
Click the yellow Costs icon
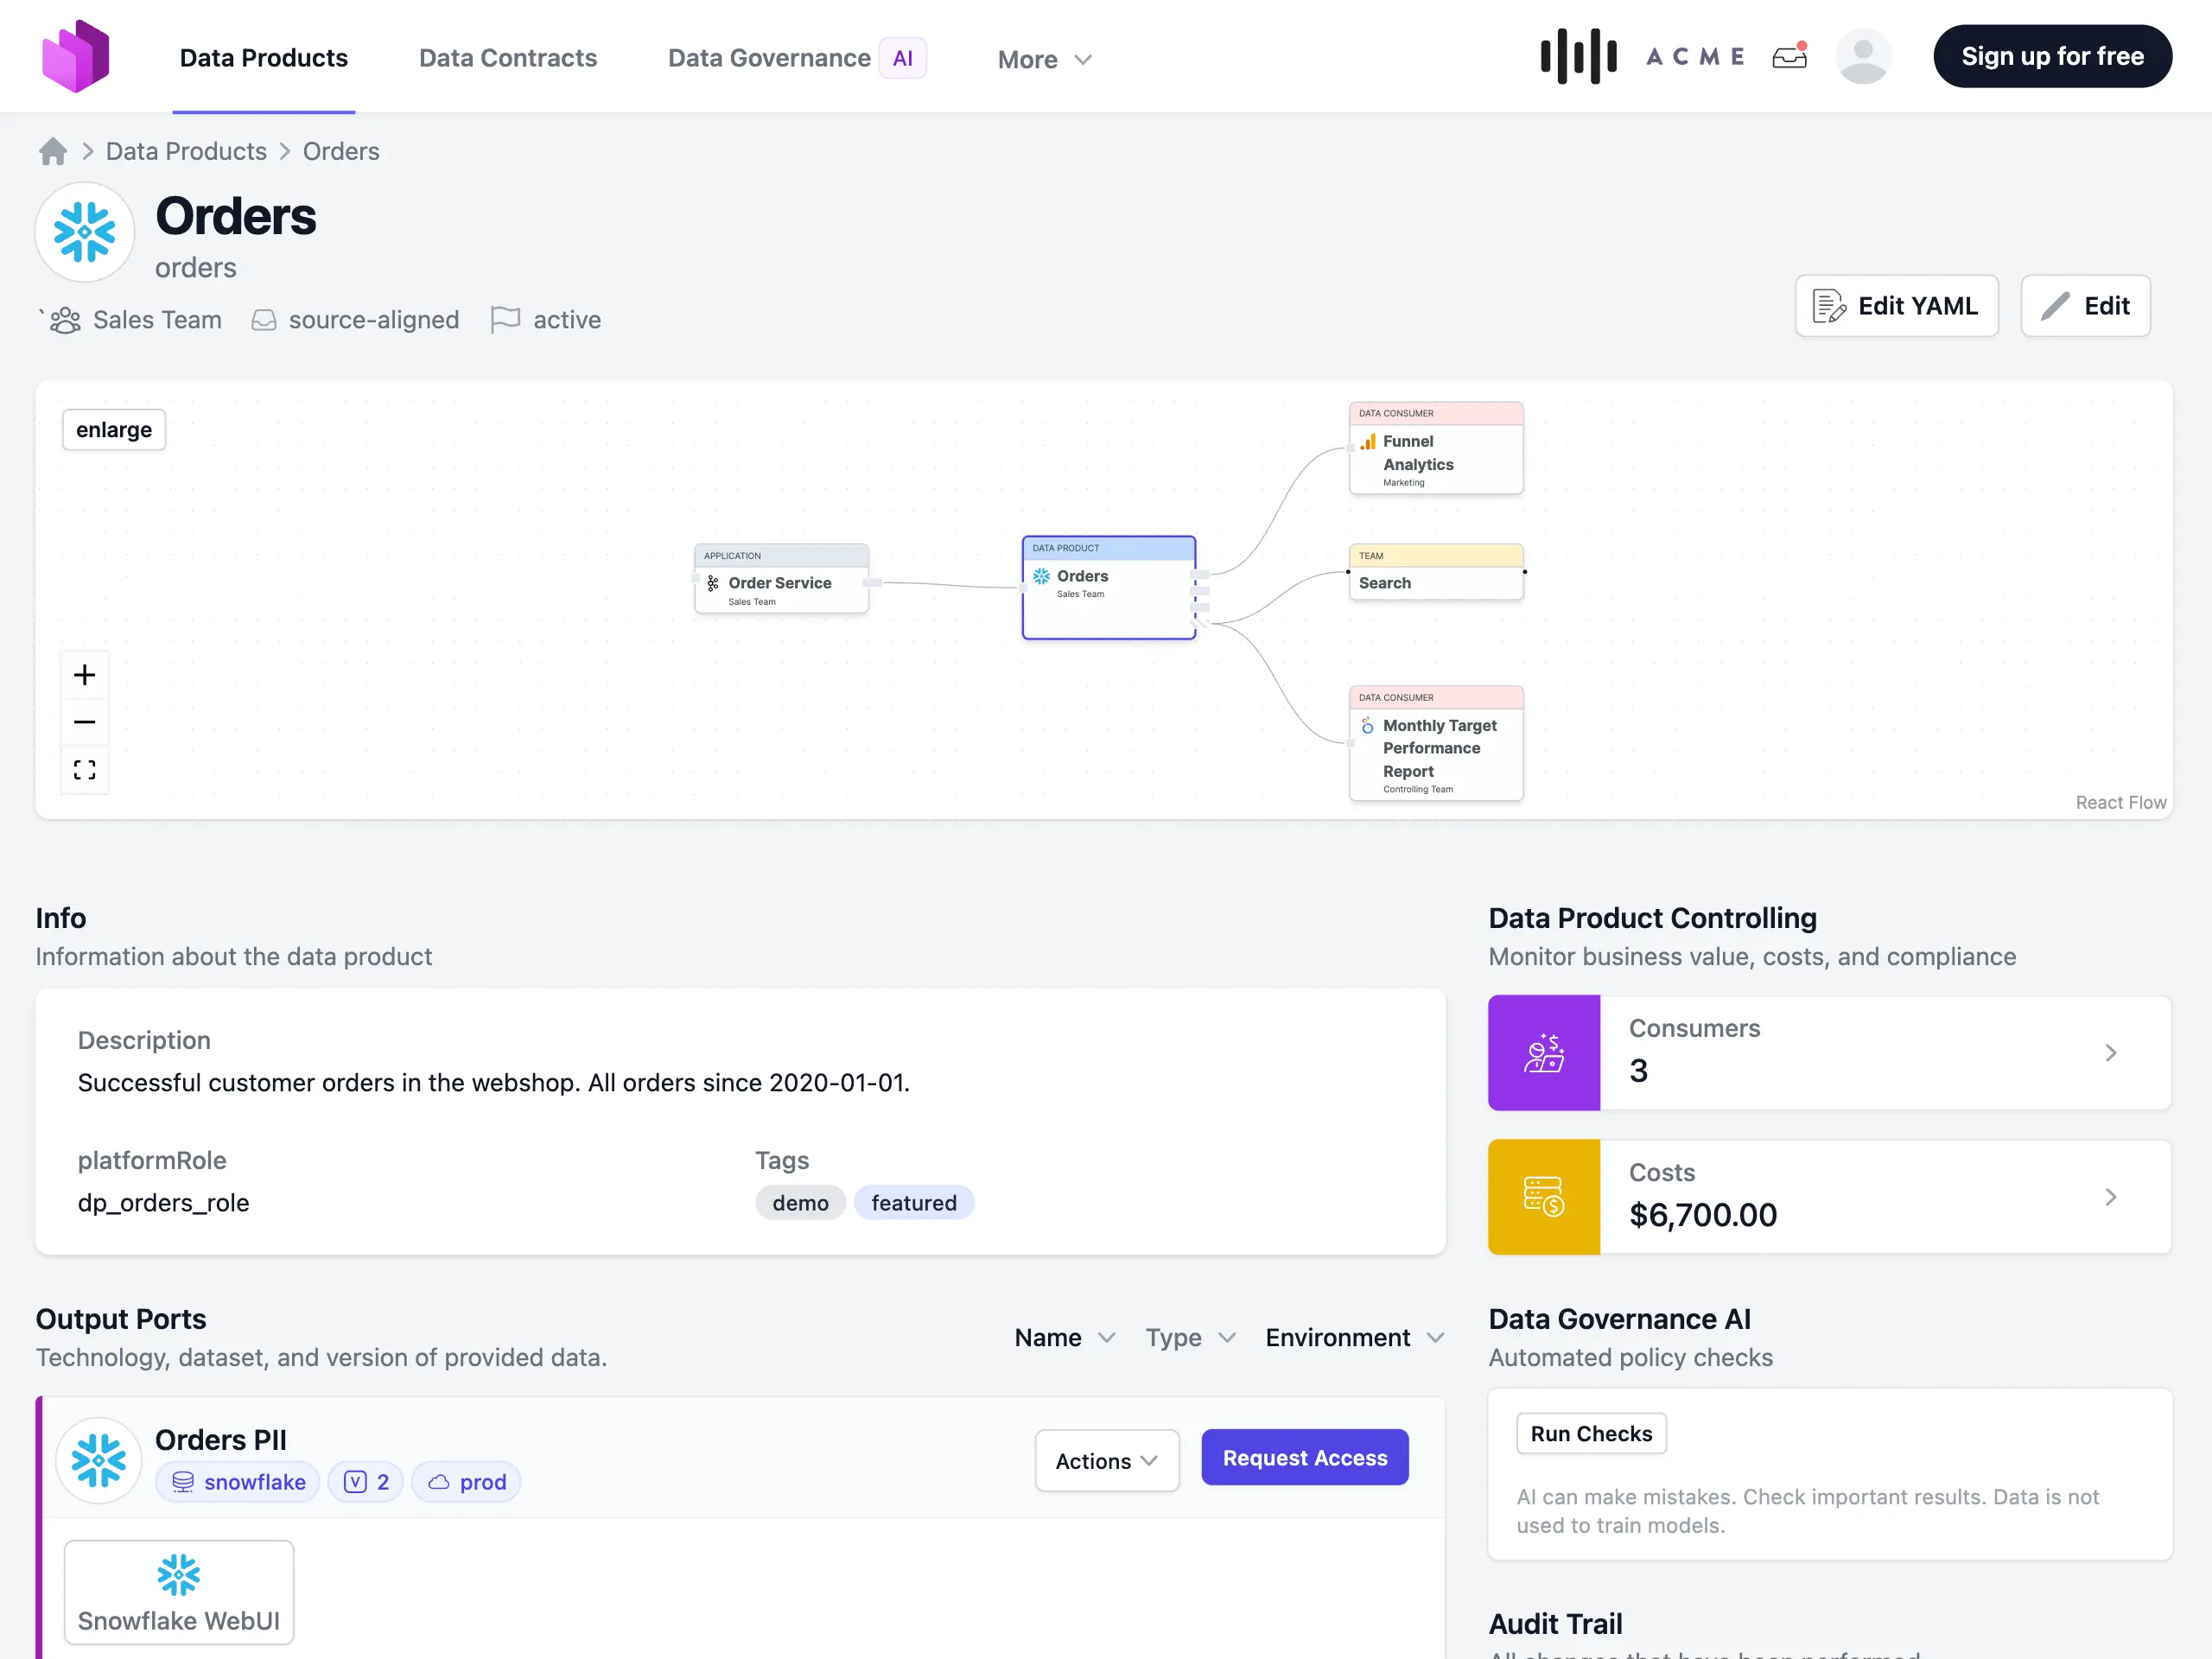(x=1544, y=1196)
